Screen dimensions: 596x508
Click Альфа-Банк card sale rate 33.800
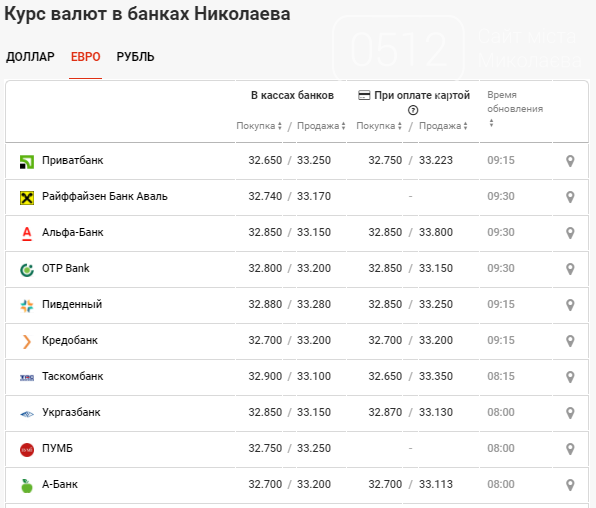coord(436,232)
